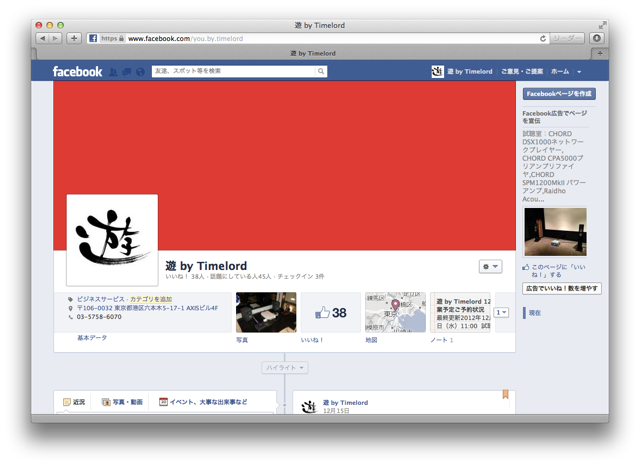Click the Facebookページを作成 button
Viewport: 640px width, 466px height.
[559, 94]
